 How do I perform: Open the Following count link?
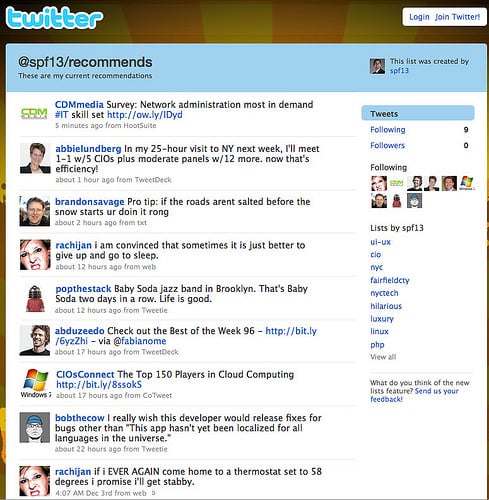(388, 129)
